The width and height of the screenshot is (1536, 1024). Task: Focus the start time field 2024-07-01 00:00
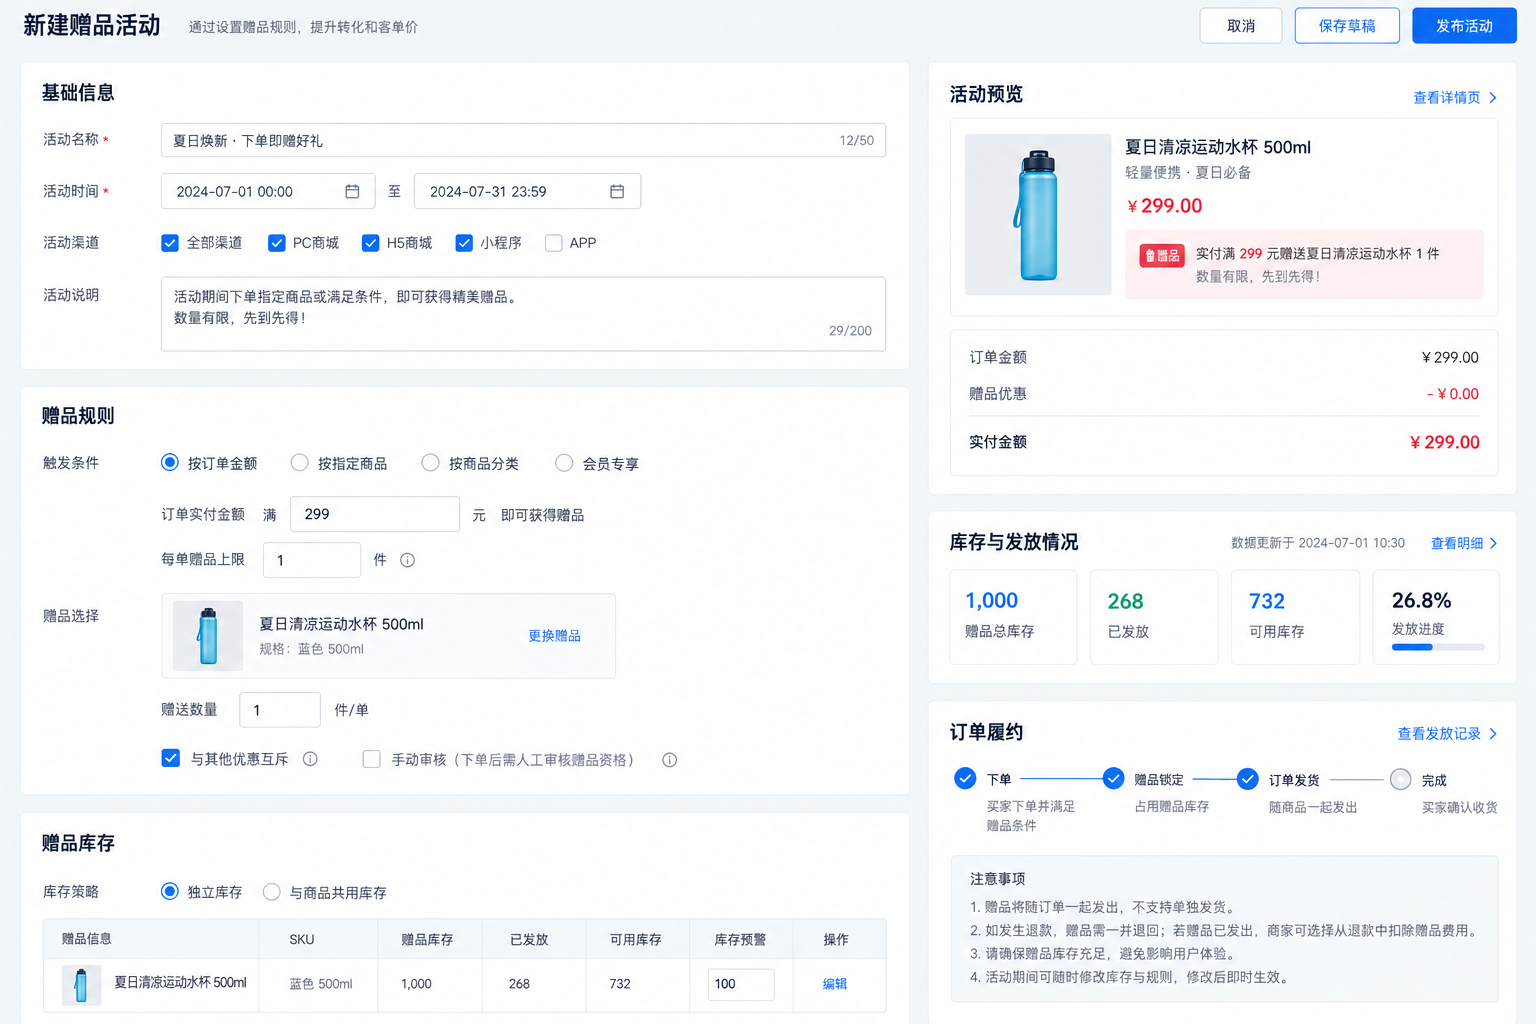pyautogui.click(x=268, y=191)
